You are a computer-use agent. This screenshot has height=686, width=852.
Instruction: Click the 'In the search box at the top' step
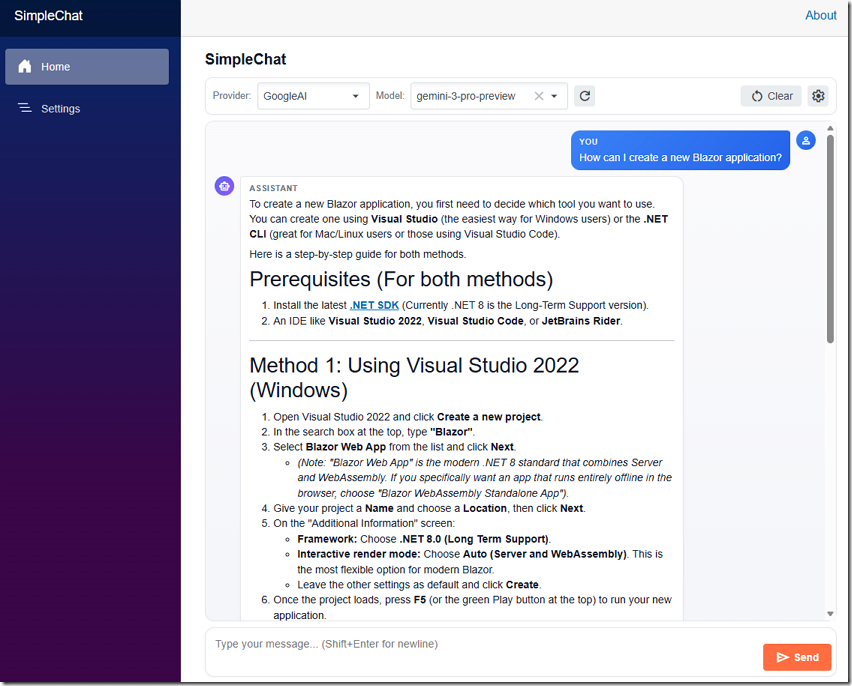click(373, 432)
